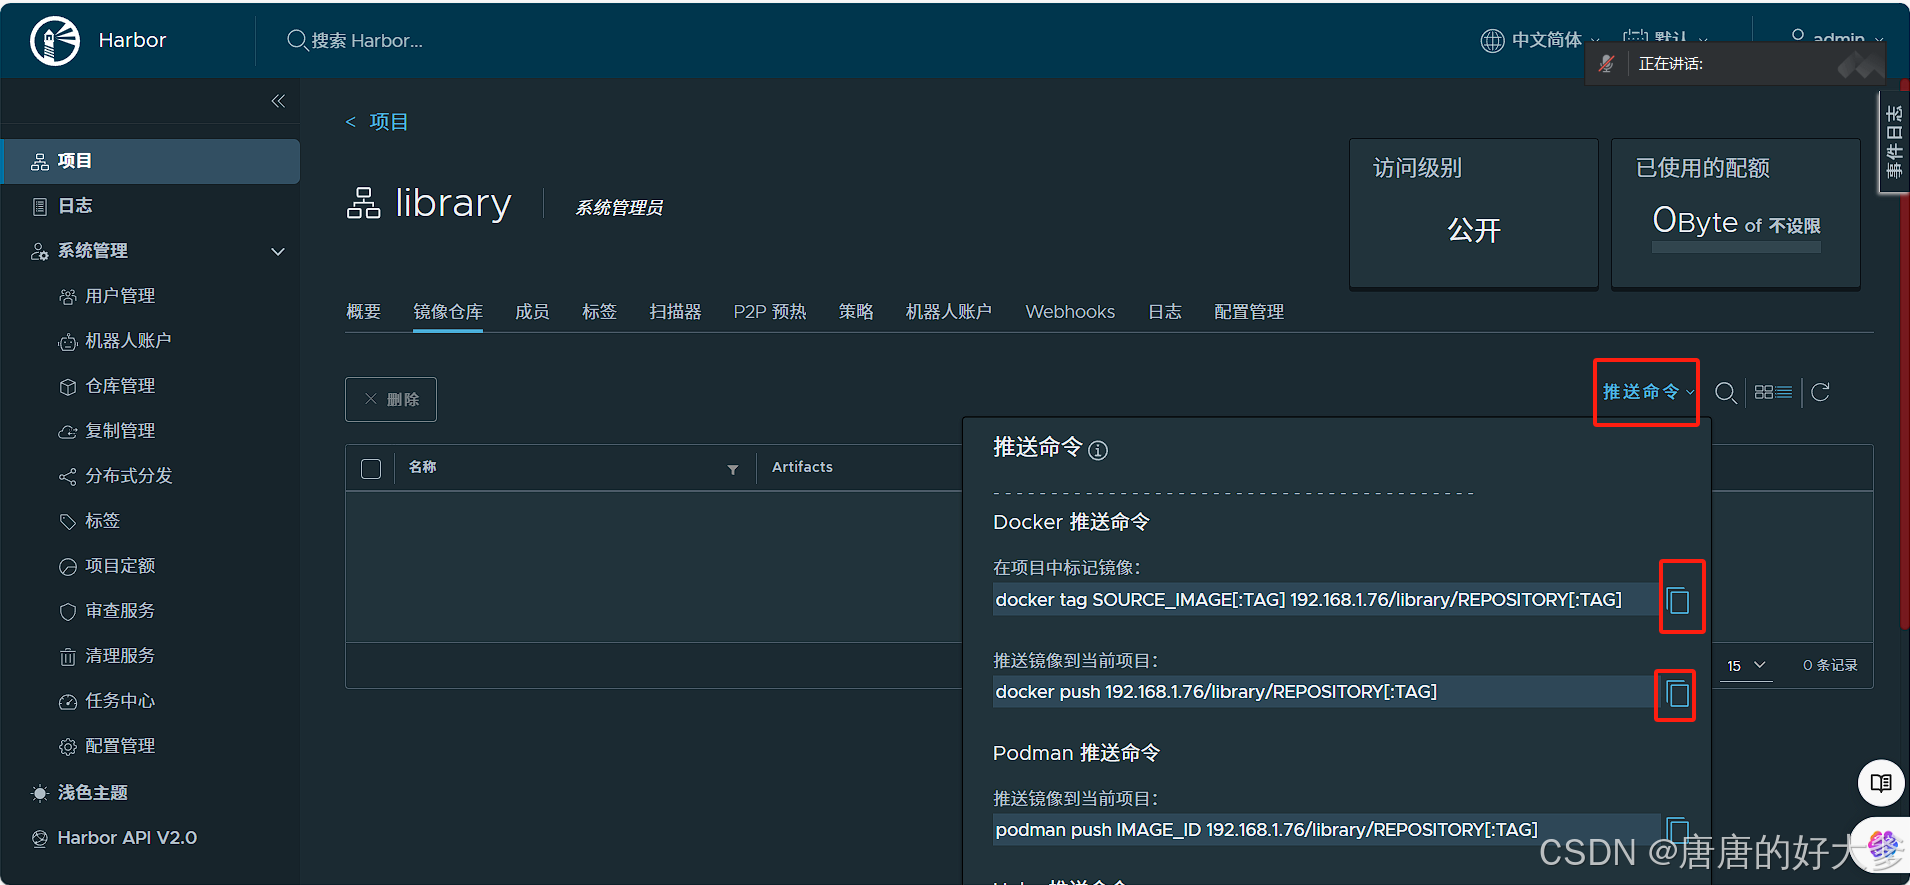Open 清理服务 in sidebar
1910x885 pixels.
pyautogui.click(x=120, y=656)
